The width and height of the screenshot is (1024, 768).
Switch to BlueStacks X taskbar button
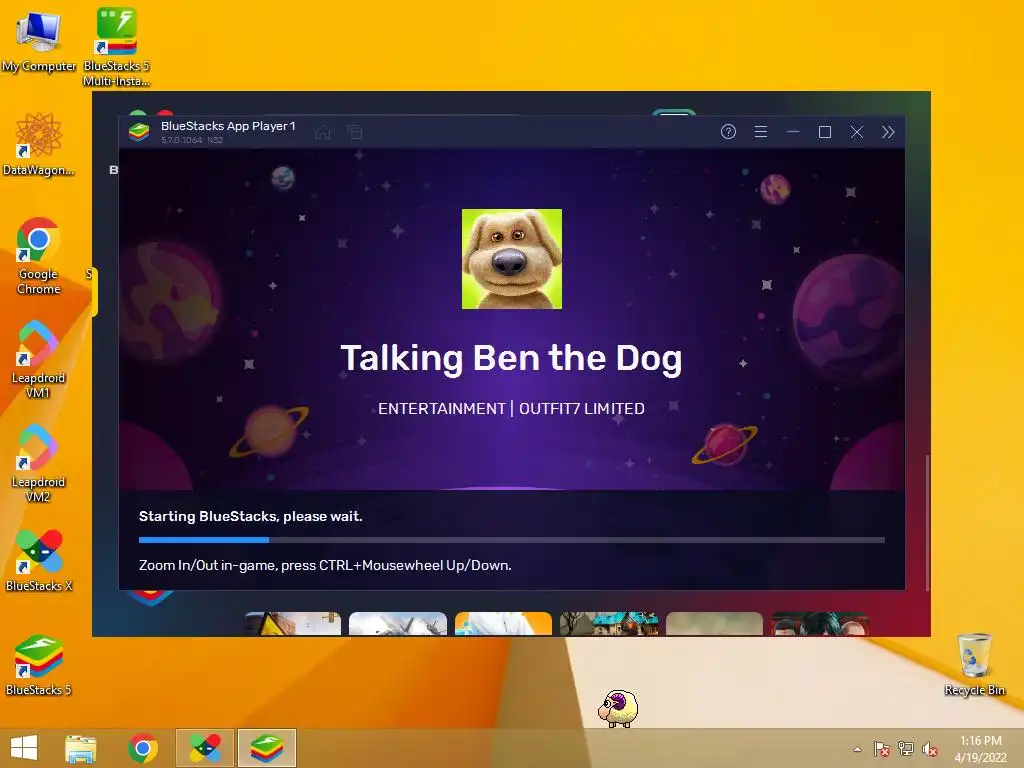coord(205,748)
